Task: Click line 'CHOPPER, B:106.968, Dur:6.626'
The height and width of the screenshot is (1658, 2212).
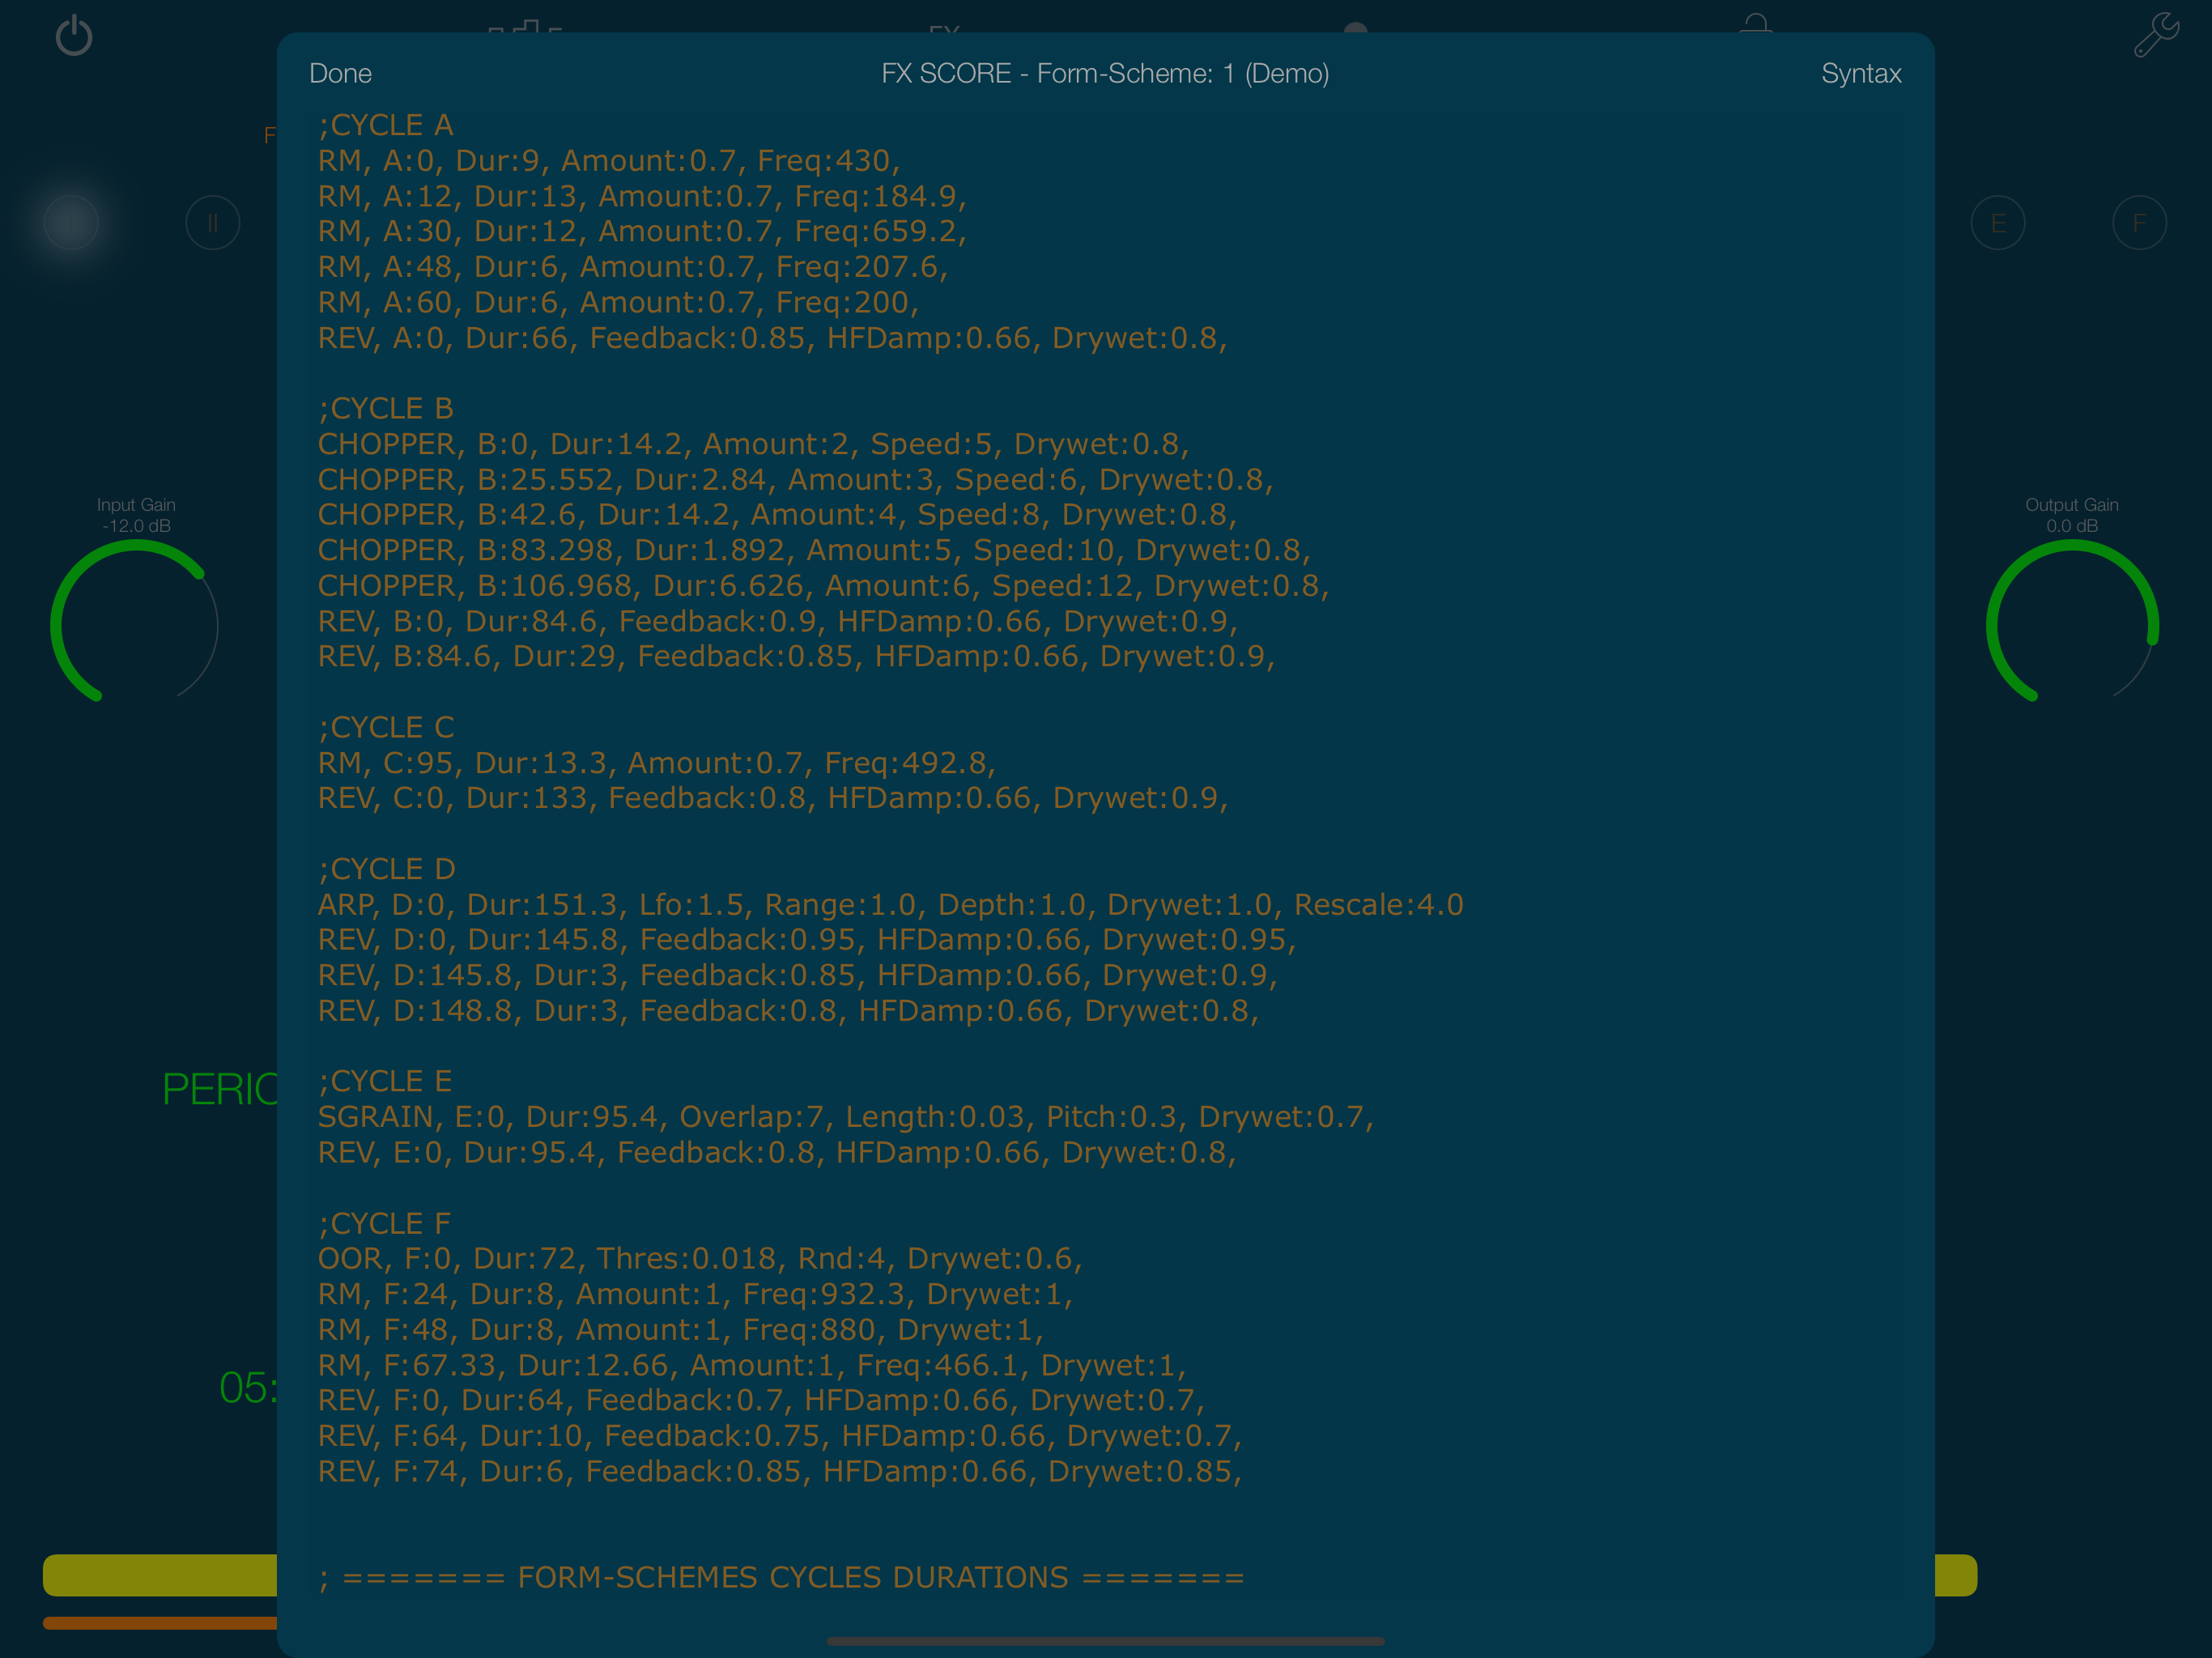Action: click(824, 585)
